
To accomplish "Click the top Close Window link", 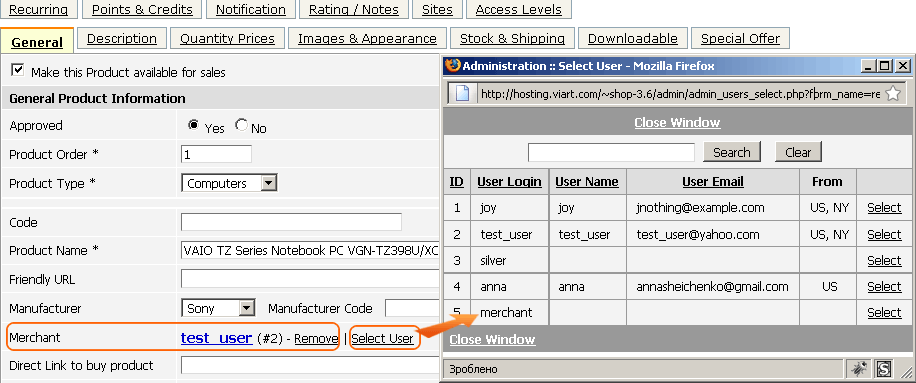I will coord(677,123).
